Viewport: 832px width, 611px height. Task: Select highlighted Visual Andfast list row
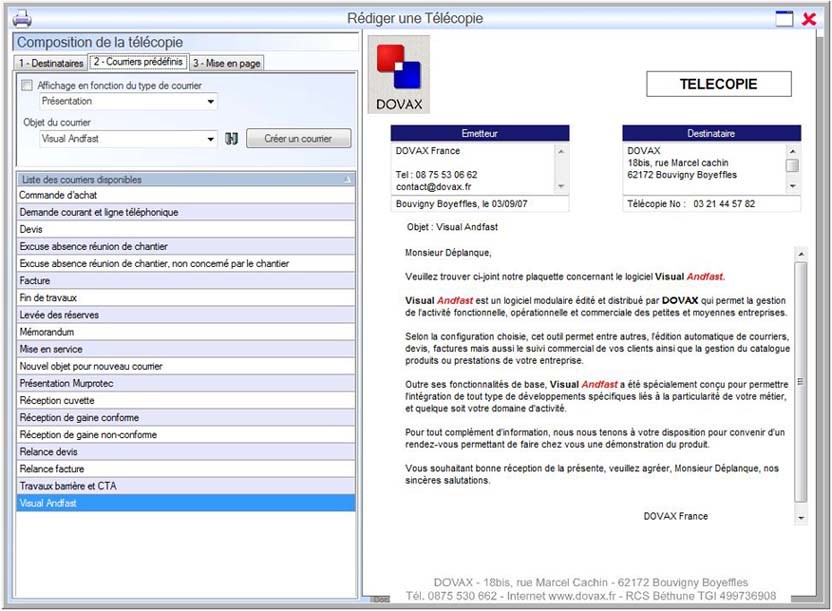tap(186, 503)
